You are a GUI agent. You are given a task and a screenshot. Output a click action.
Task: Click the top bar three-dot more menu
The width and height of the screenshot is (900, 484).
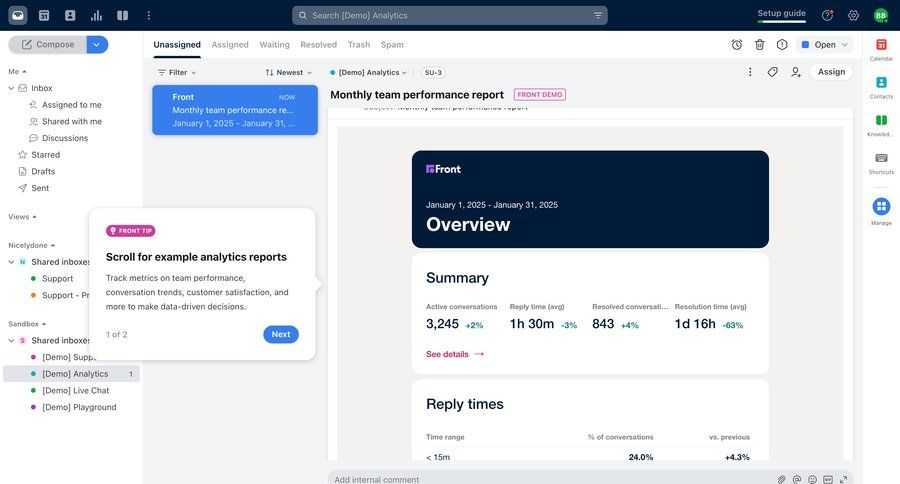point(149,16)
